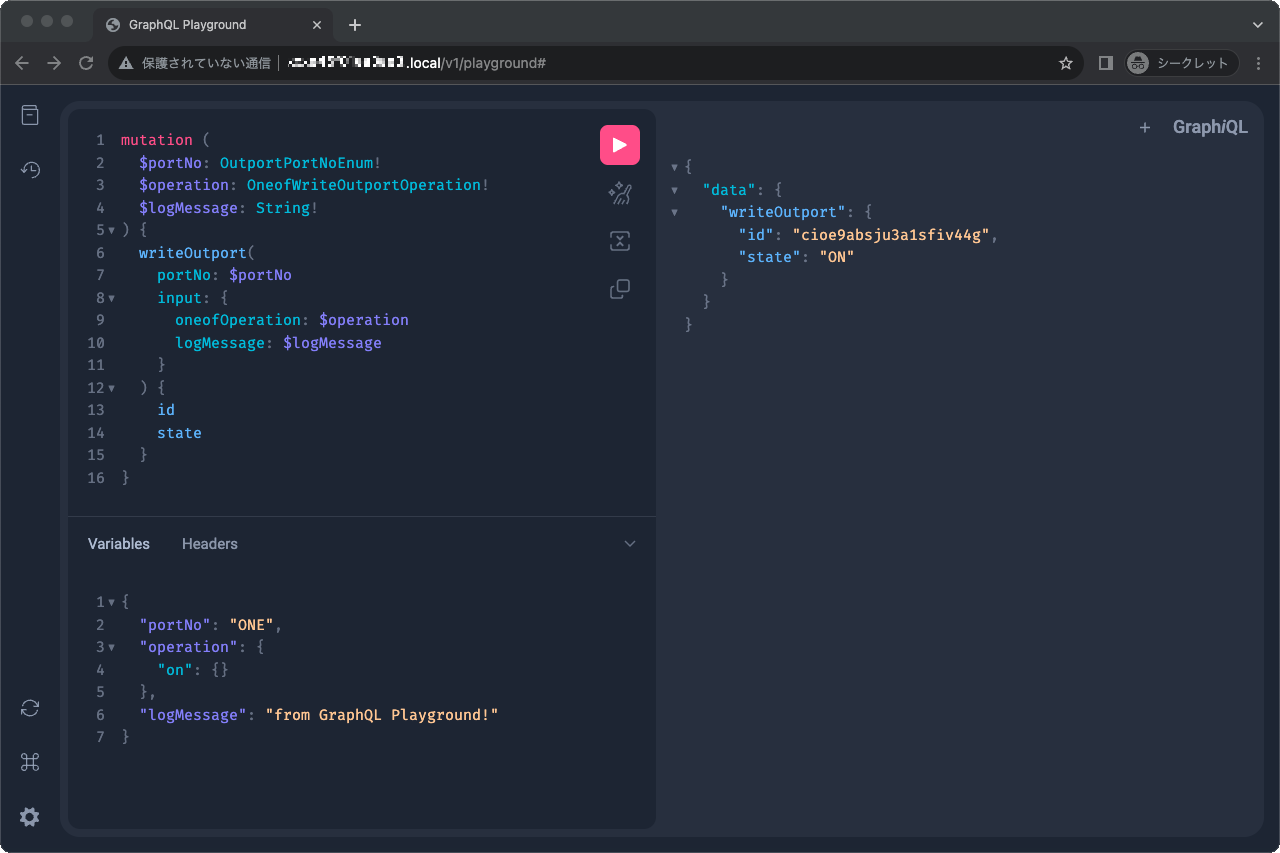The image size is (1280, 853).
Task: Click the "on" key in variables
Action: 175,670
